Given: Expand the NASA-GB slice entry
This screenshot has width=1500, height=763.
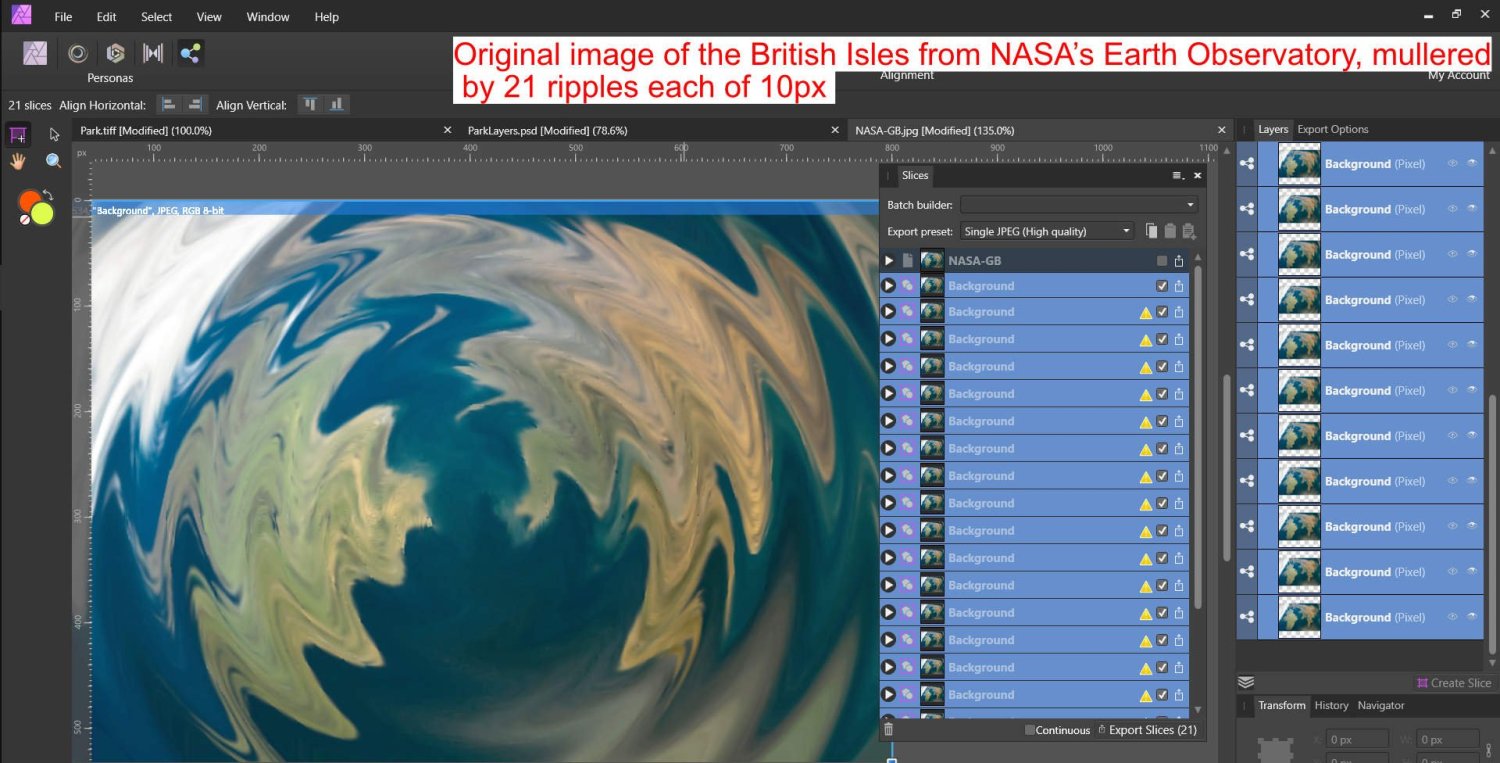Looking at the screenshot, I should pyautogui.click(x=888, y=260).
